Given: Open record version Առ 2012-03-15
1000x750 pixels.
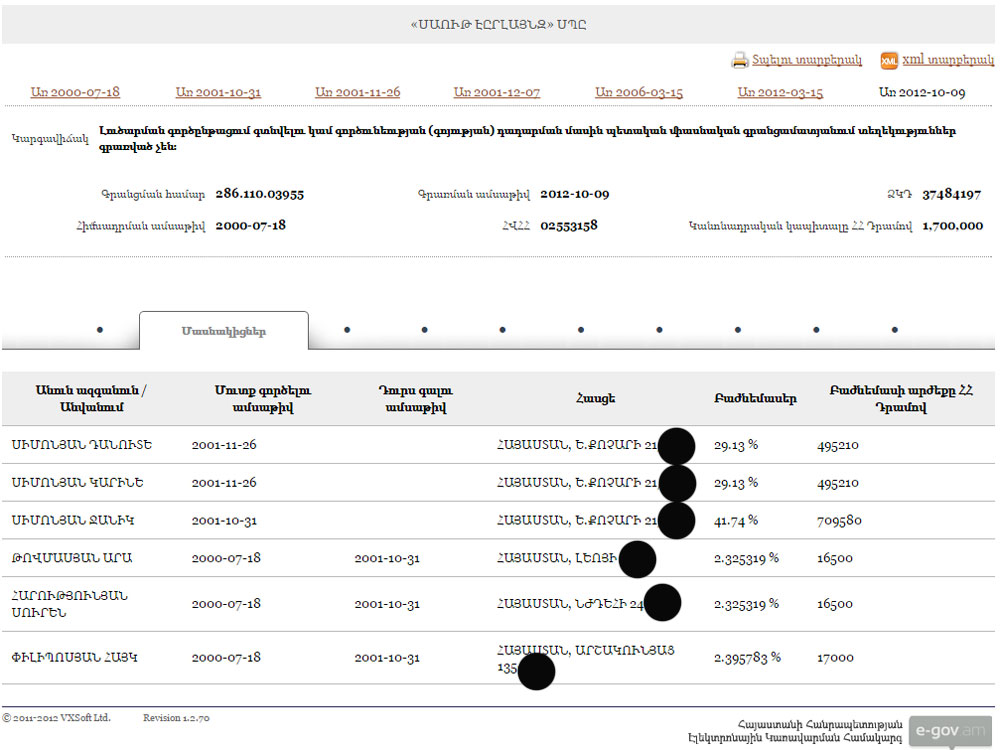Looking at the screenshot, I should 781,92.
